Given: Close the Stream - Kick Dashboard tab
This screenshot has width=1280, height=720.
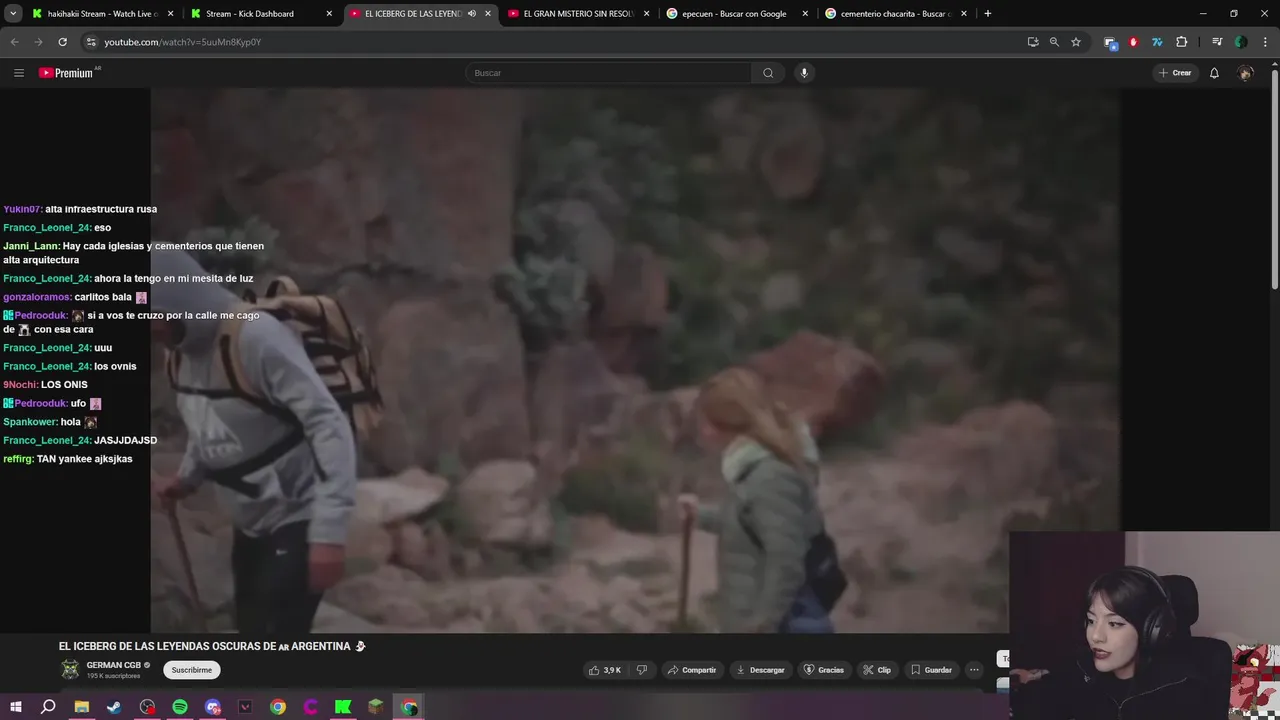Looking at the screenshot, I should click(x=329, y=14).
